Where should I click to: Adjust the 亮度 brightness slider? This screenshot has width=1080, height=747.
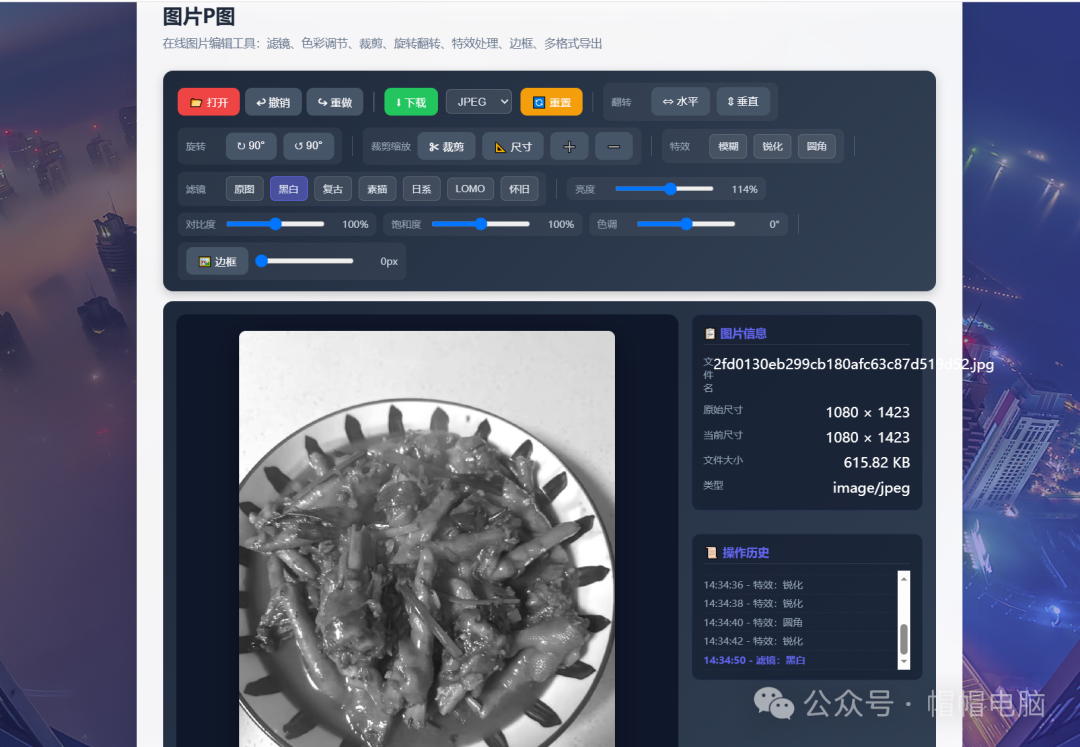(664, 189)
